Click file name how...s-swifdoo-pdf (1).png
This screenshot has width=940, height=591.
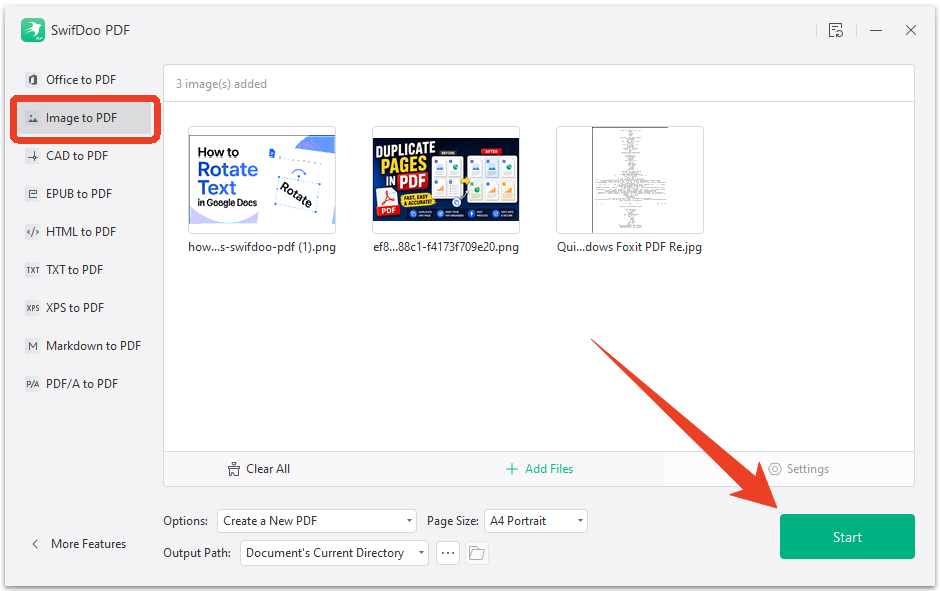(262, 247)
